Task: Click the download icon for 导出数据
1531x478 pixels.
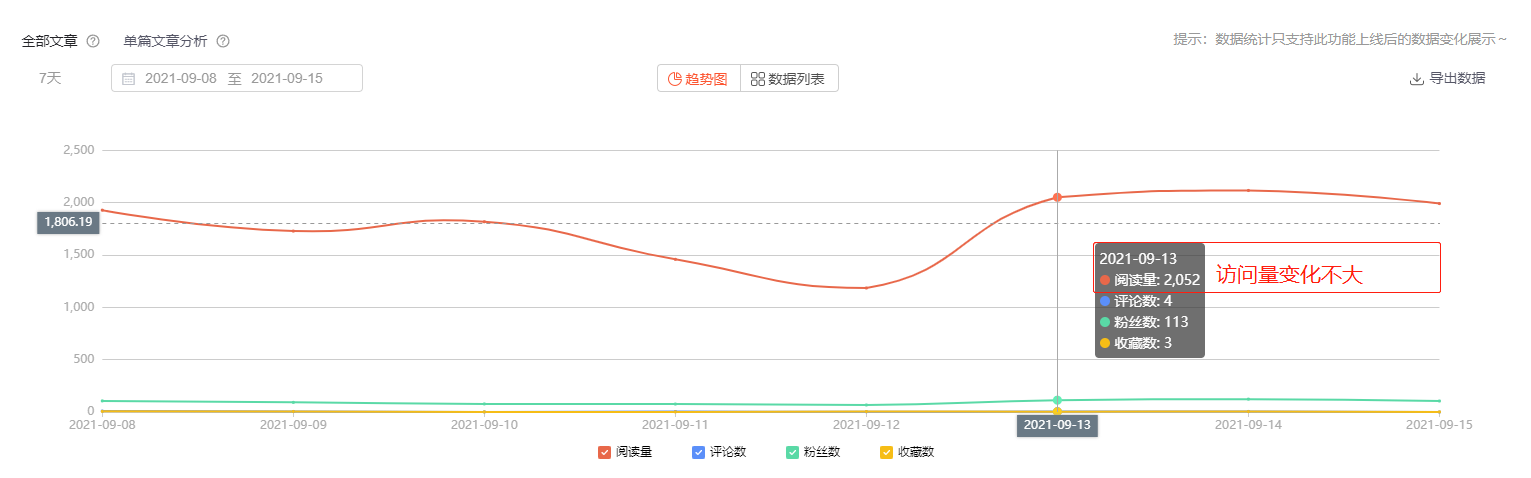Action: click(x=1416, y=79)
